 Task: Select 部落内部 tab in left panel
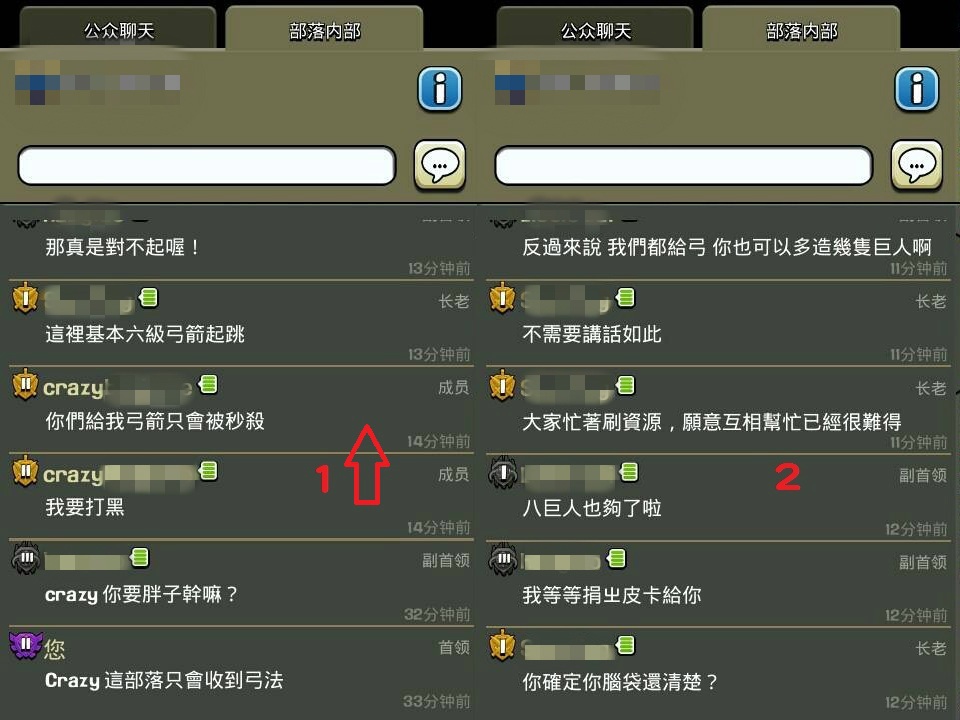pos(324,31)
